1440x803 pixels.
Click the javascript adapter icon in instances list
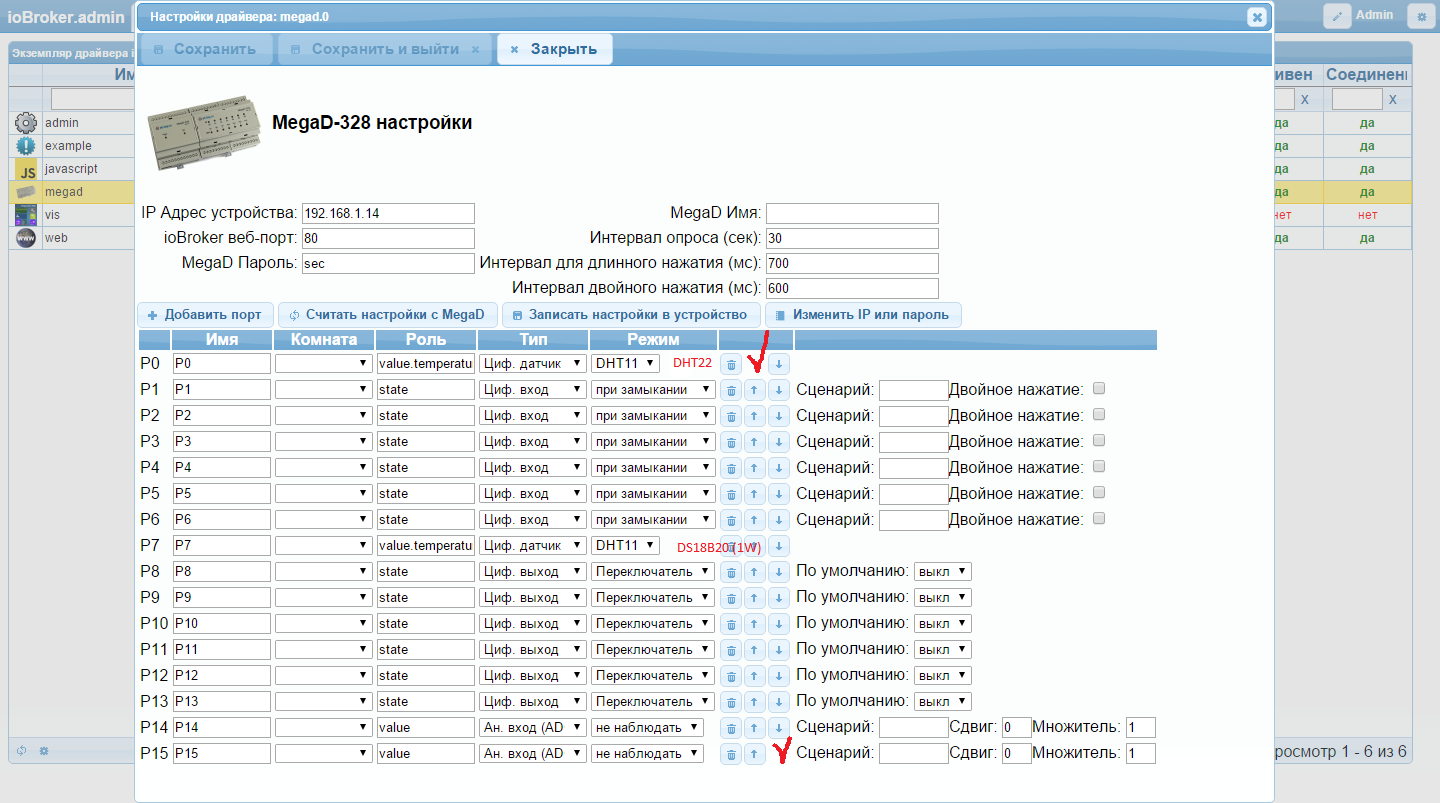(x=26, y=169)
